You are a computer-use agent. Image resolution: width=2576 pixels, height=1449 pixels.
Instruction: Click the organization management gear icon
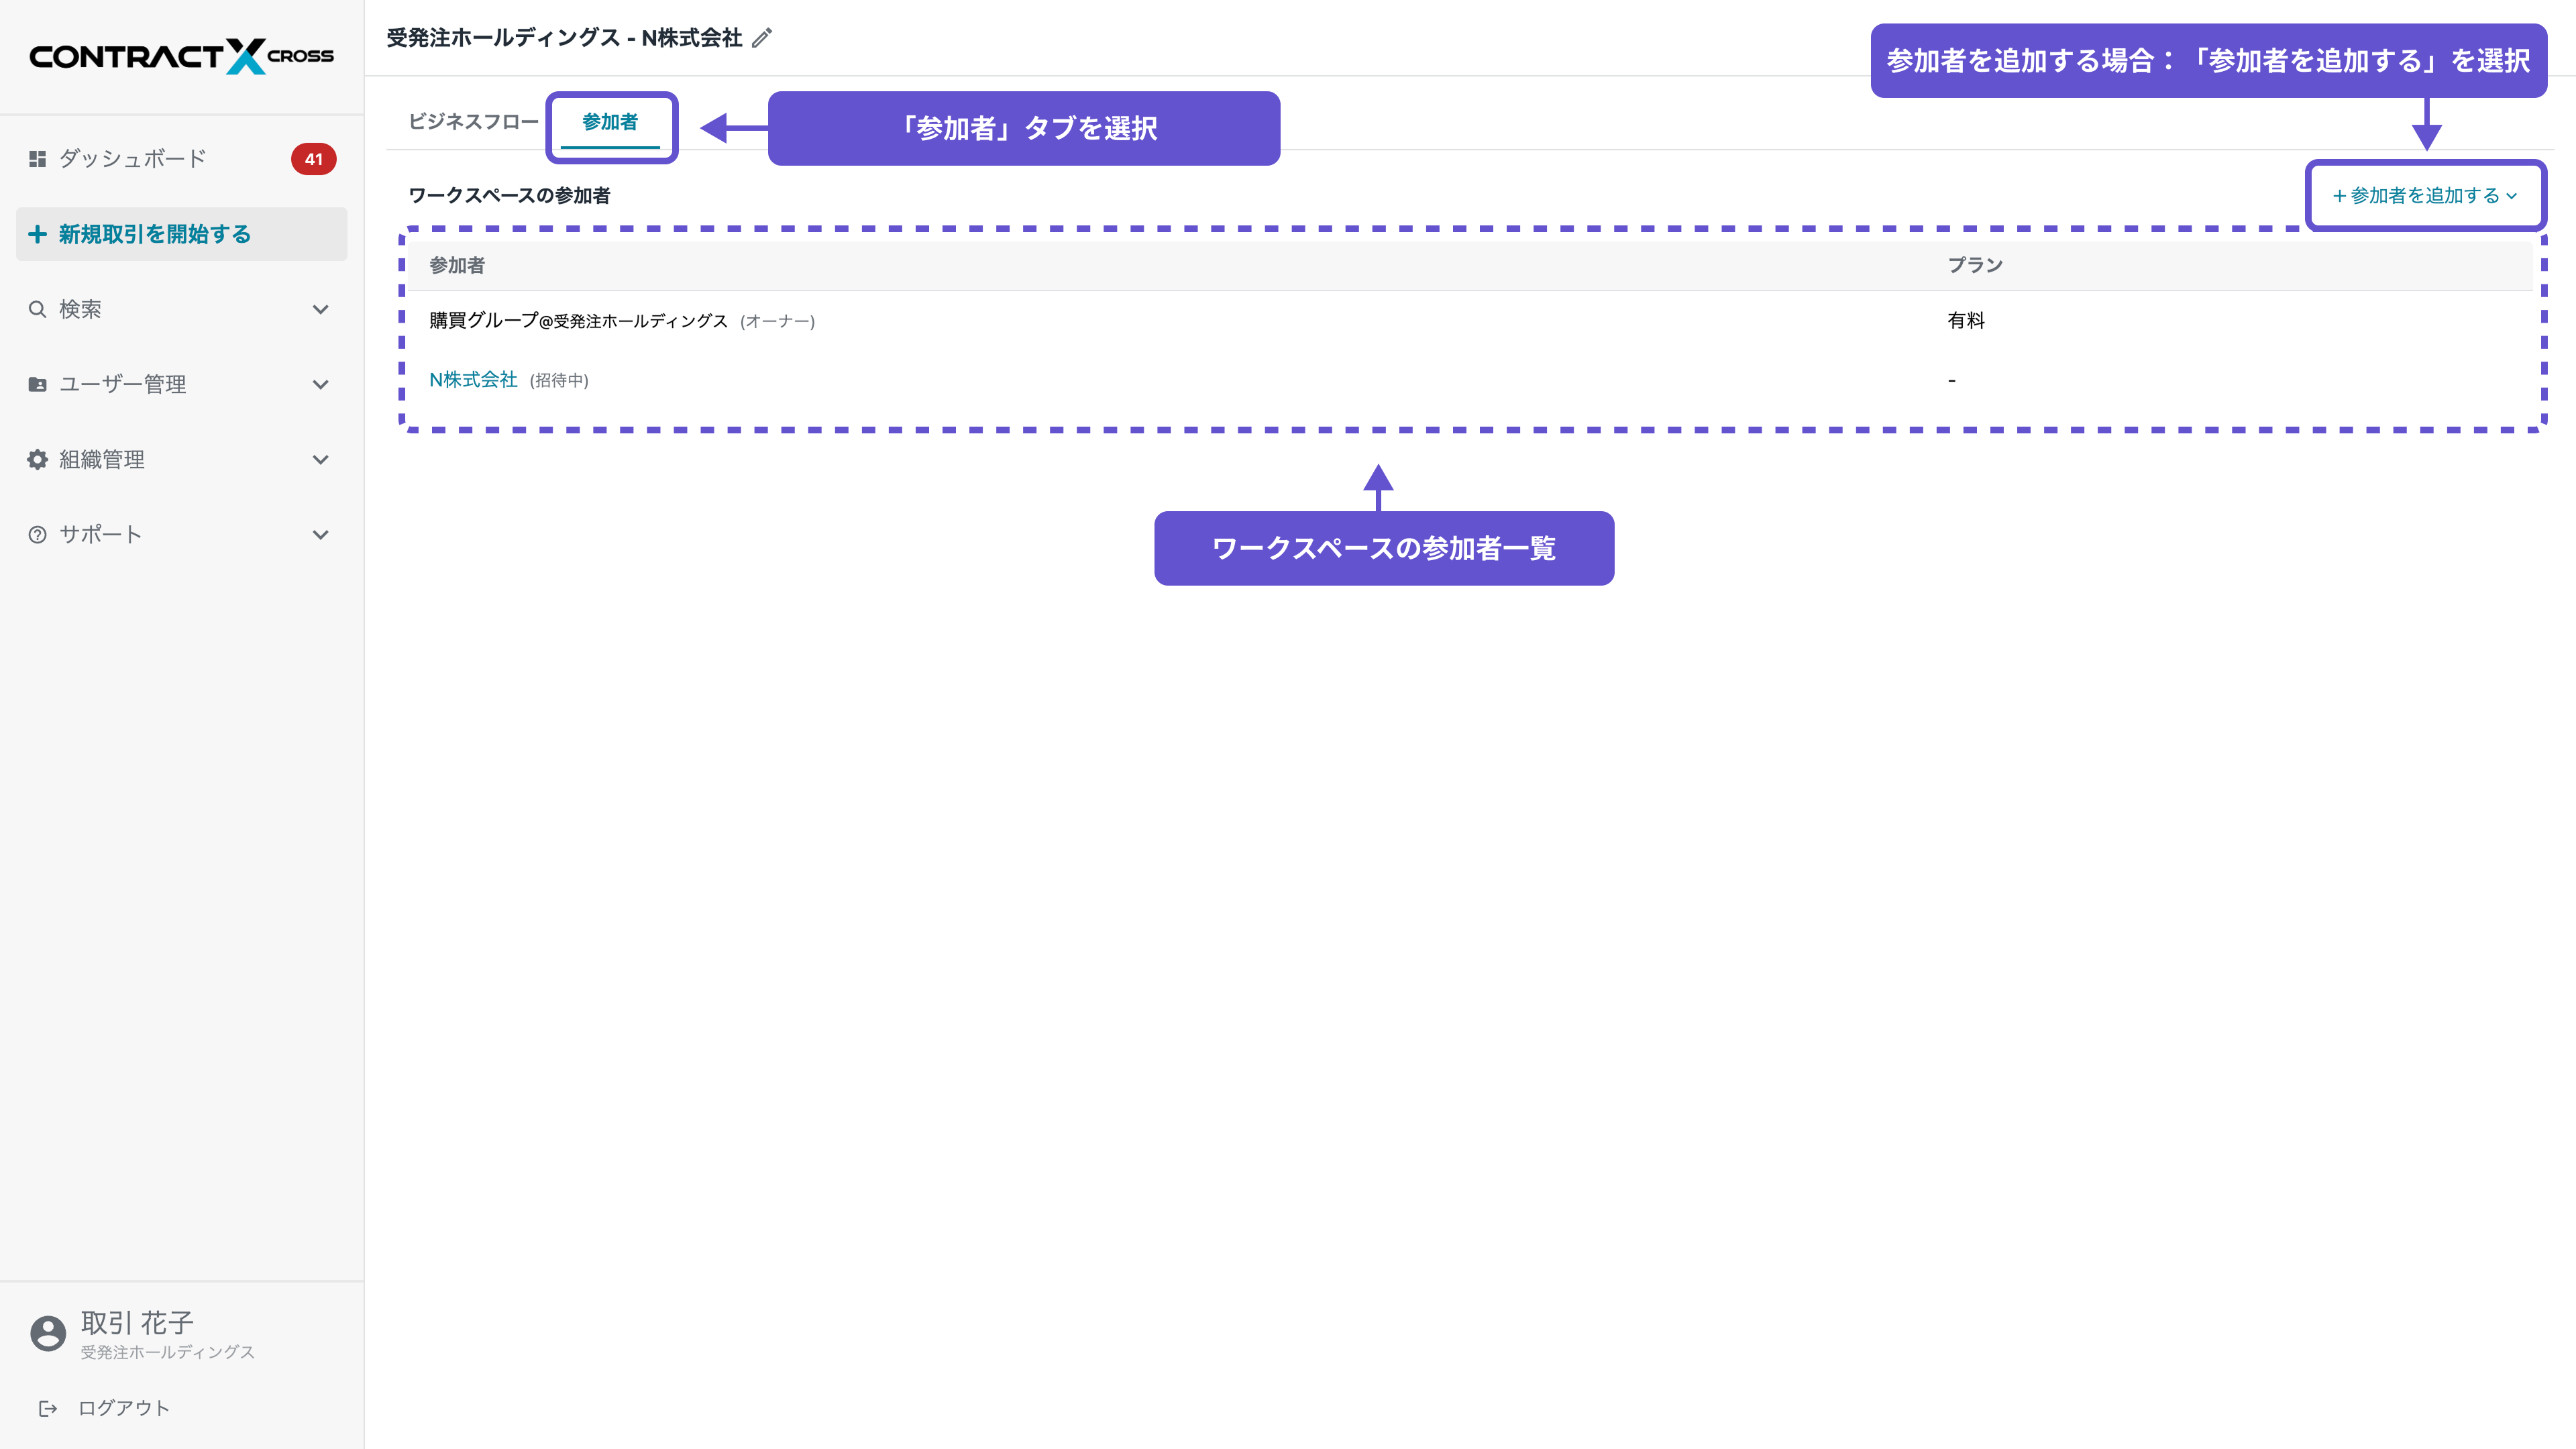[37, 459]
